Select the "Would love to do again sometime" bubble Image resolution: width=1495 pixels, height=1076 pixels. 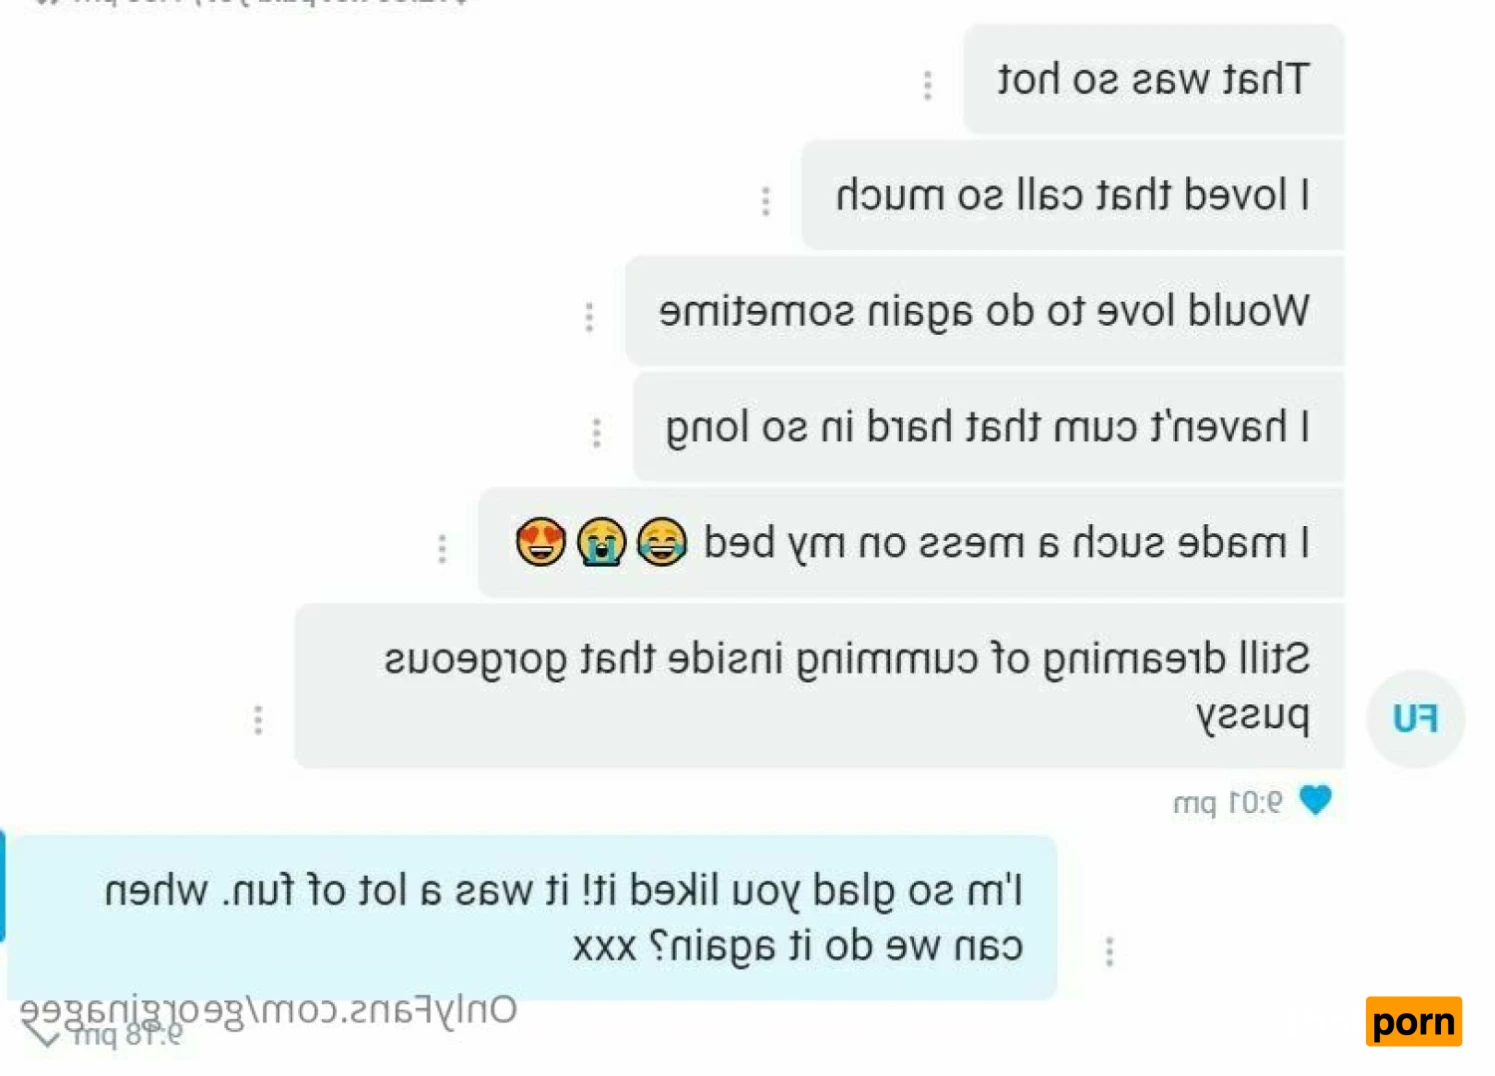[x=984, y=311]
